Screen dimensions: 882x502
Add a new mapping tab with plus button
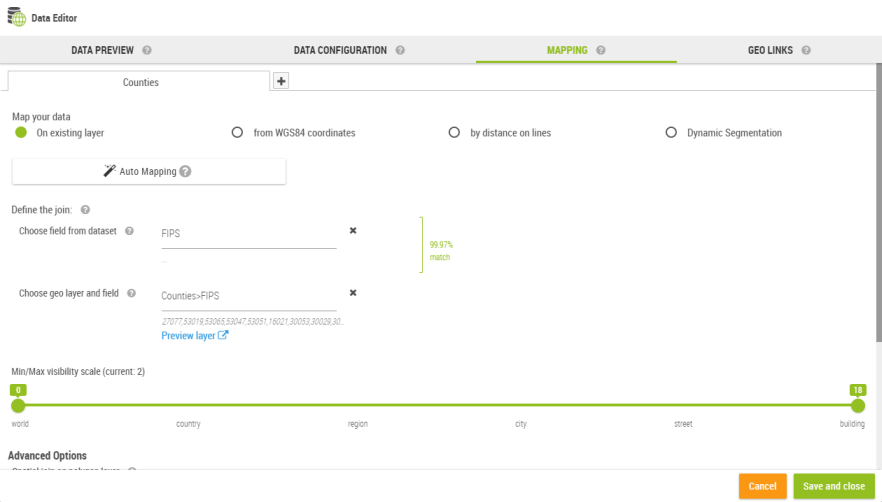click(281, 82)
